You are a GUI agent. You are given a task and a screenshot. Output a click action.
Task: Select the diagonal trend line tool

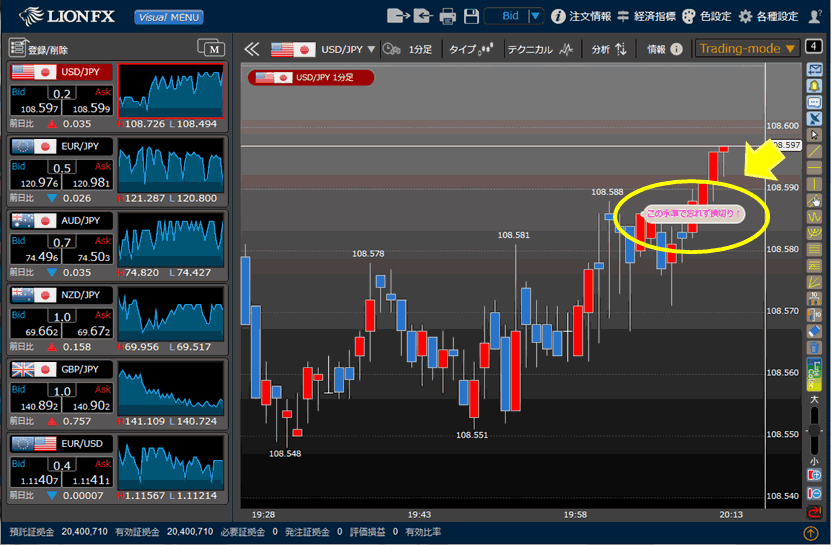pyautogui.click(x=814, y=152)
